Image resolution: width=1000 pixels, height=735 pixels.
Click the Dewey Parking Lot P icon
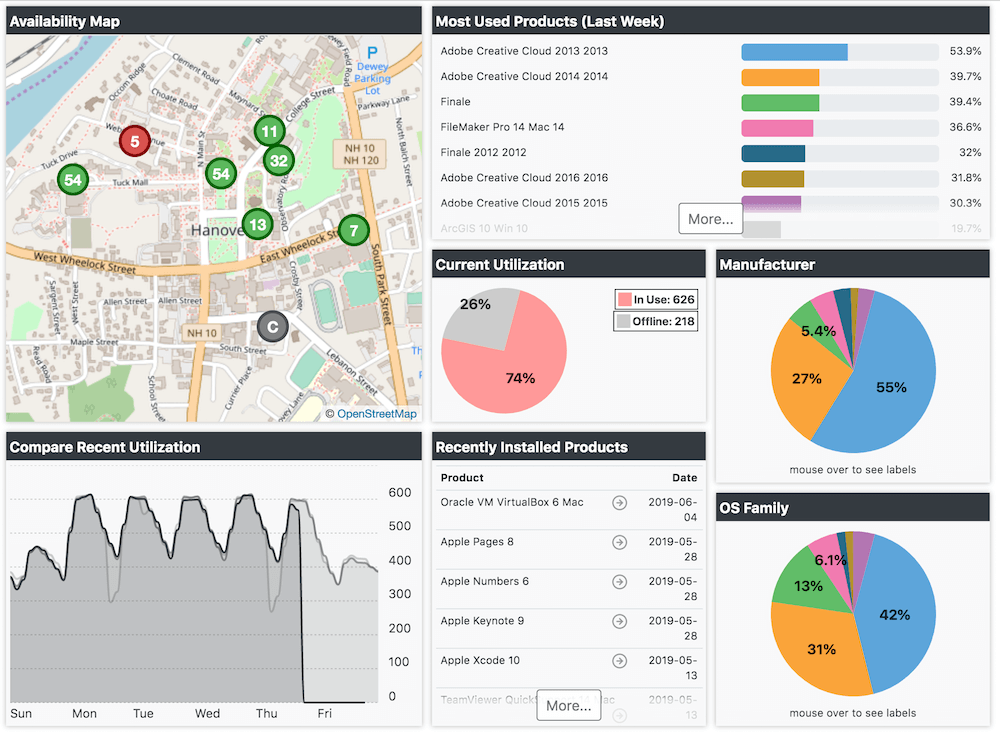pos(373,53)
